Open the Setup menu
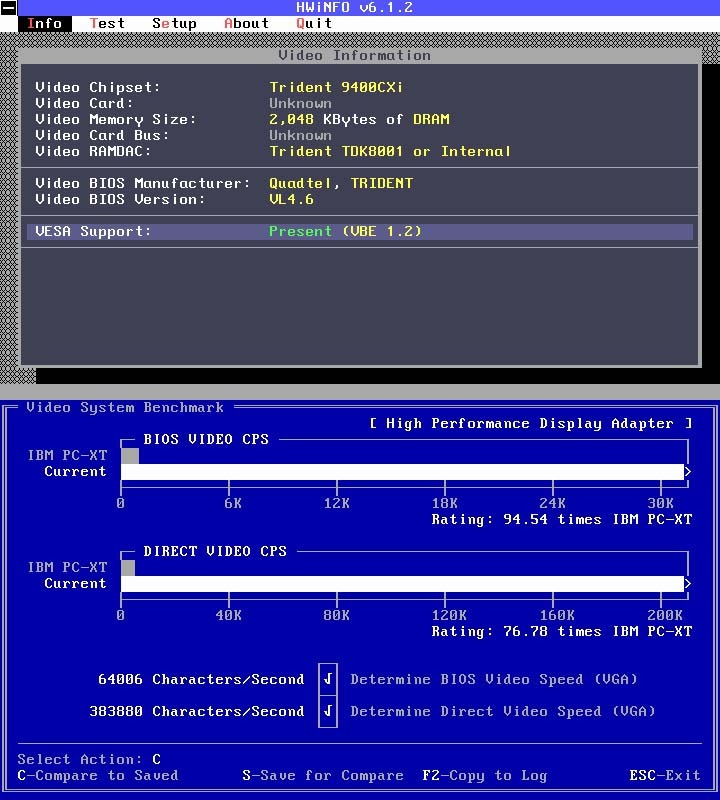The height and width of the screenshot is (800, 720). [x=174, y=23]
